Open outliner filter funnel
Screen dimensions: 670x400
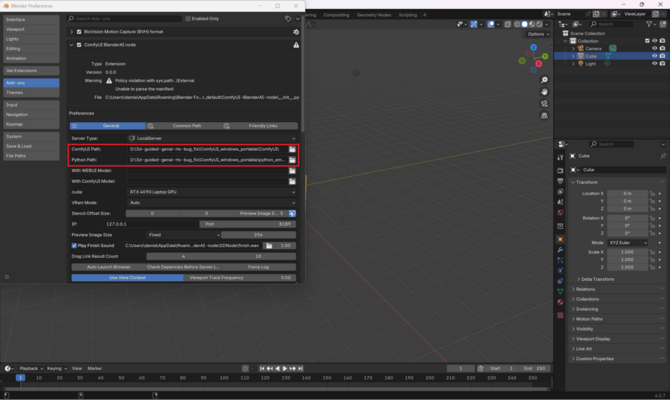pos(649,24)
